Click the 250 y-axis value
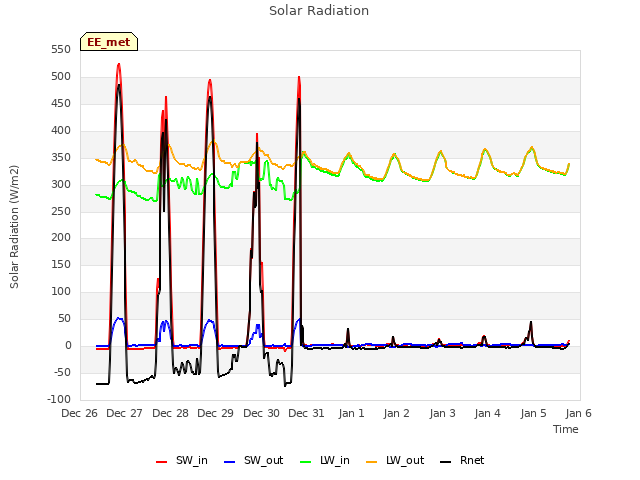Image resolution: width=640 pixels, height=480 pixels. click(x=61, y=211)
